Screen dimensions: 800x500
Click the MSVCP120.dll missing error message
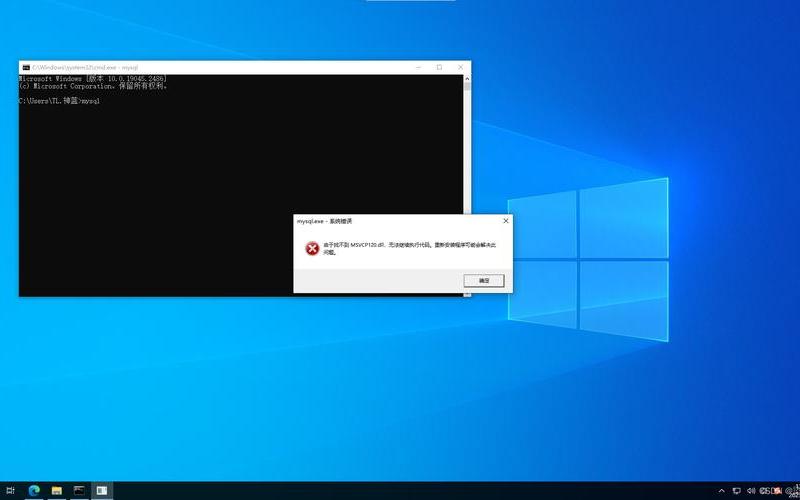click(410, 248)
